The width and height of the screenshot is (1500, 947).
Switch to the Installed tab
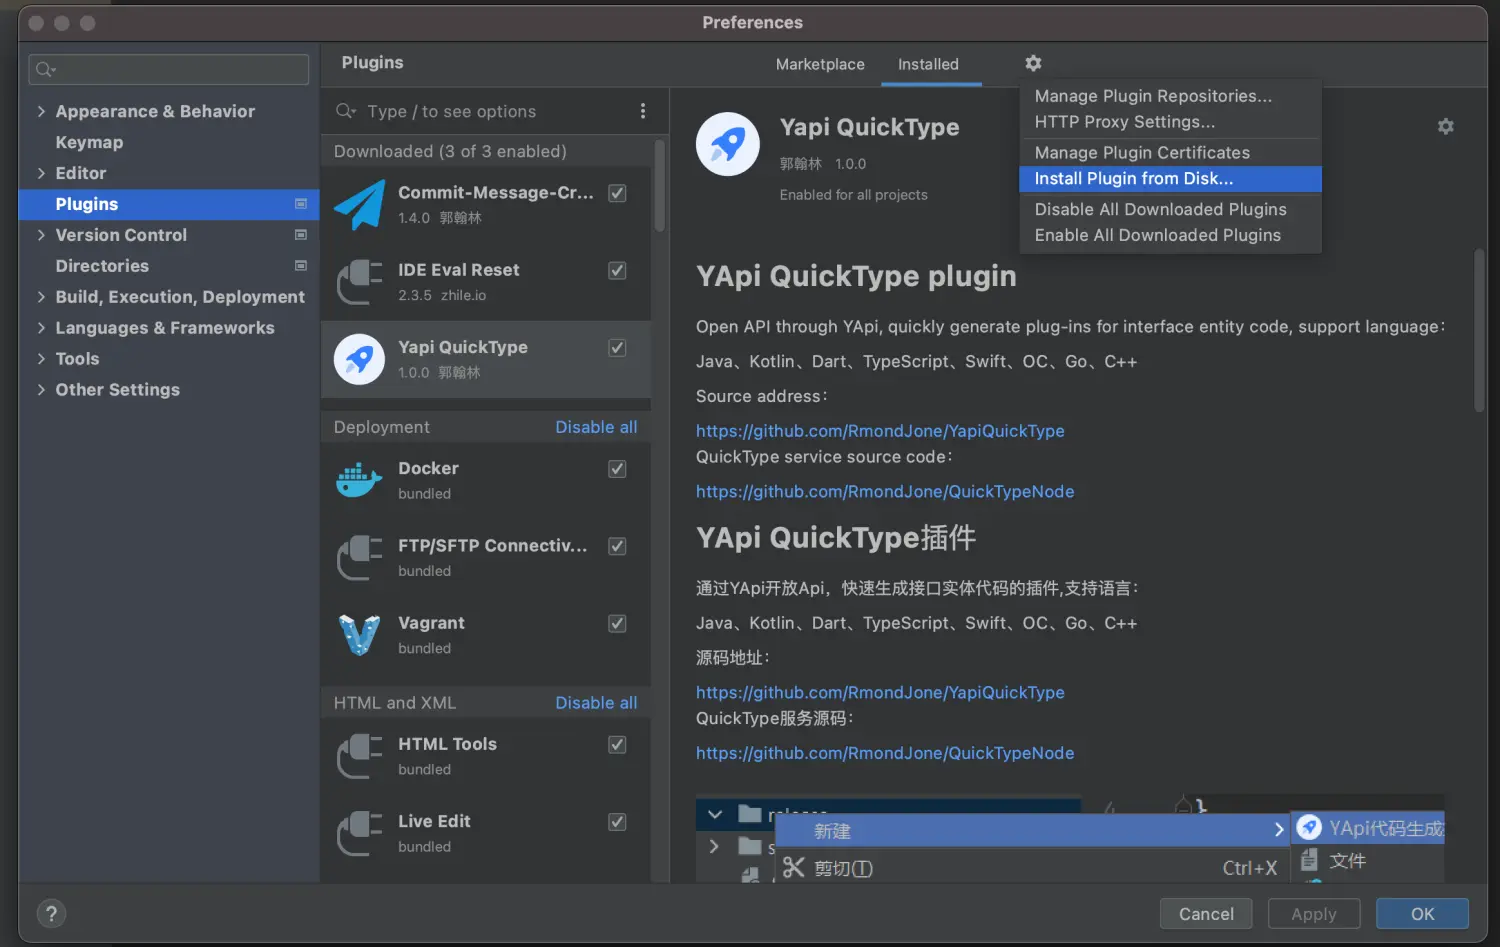(928, 64)
